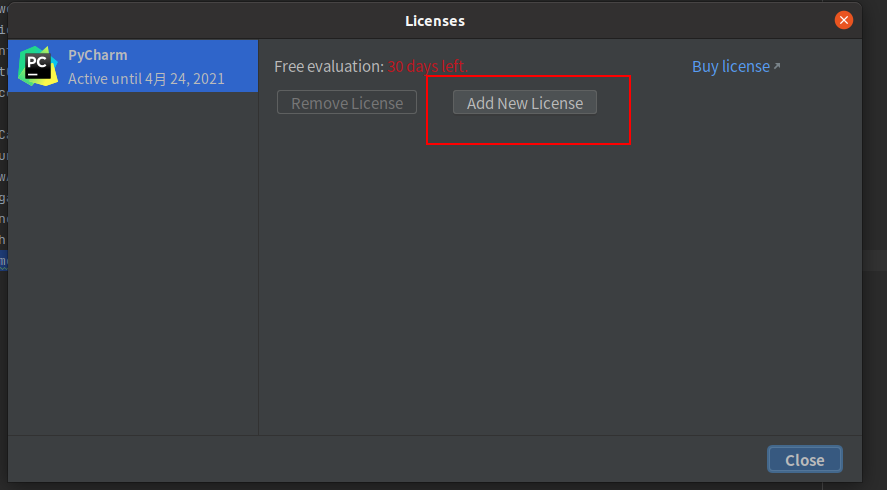Click the '30 days left.' evaluation text
The width and height of the screenshot is (887, 490).
point(428,67)
